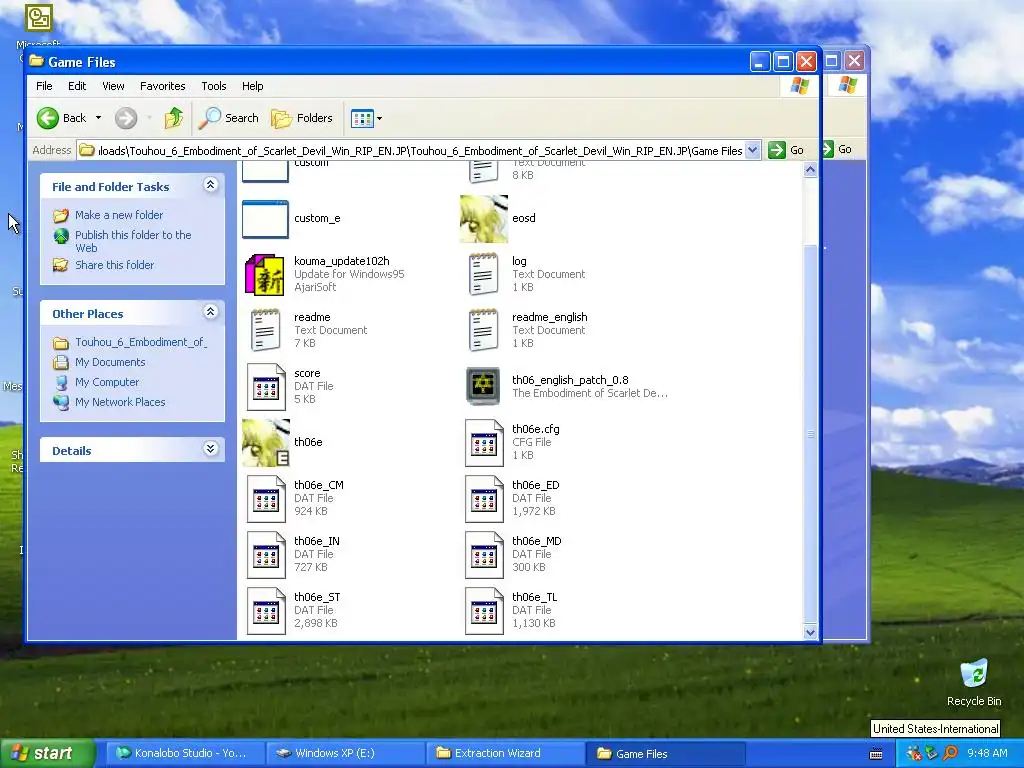Select the th06e_TL DAT file icon
Screen dimensions: 1024x768
pos(484,611)
